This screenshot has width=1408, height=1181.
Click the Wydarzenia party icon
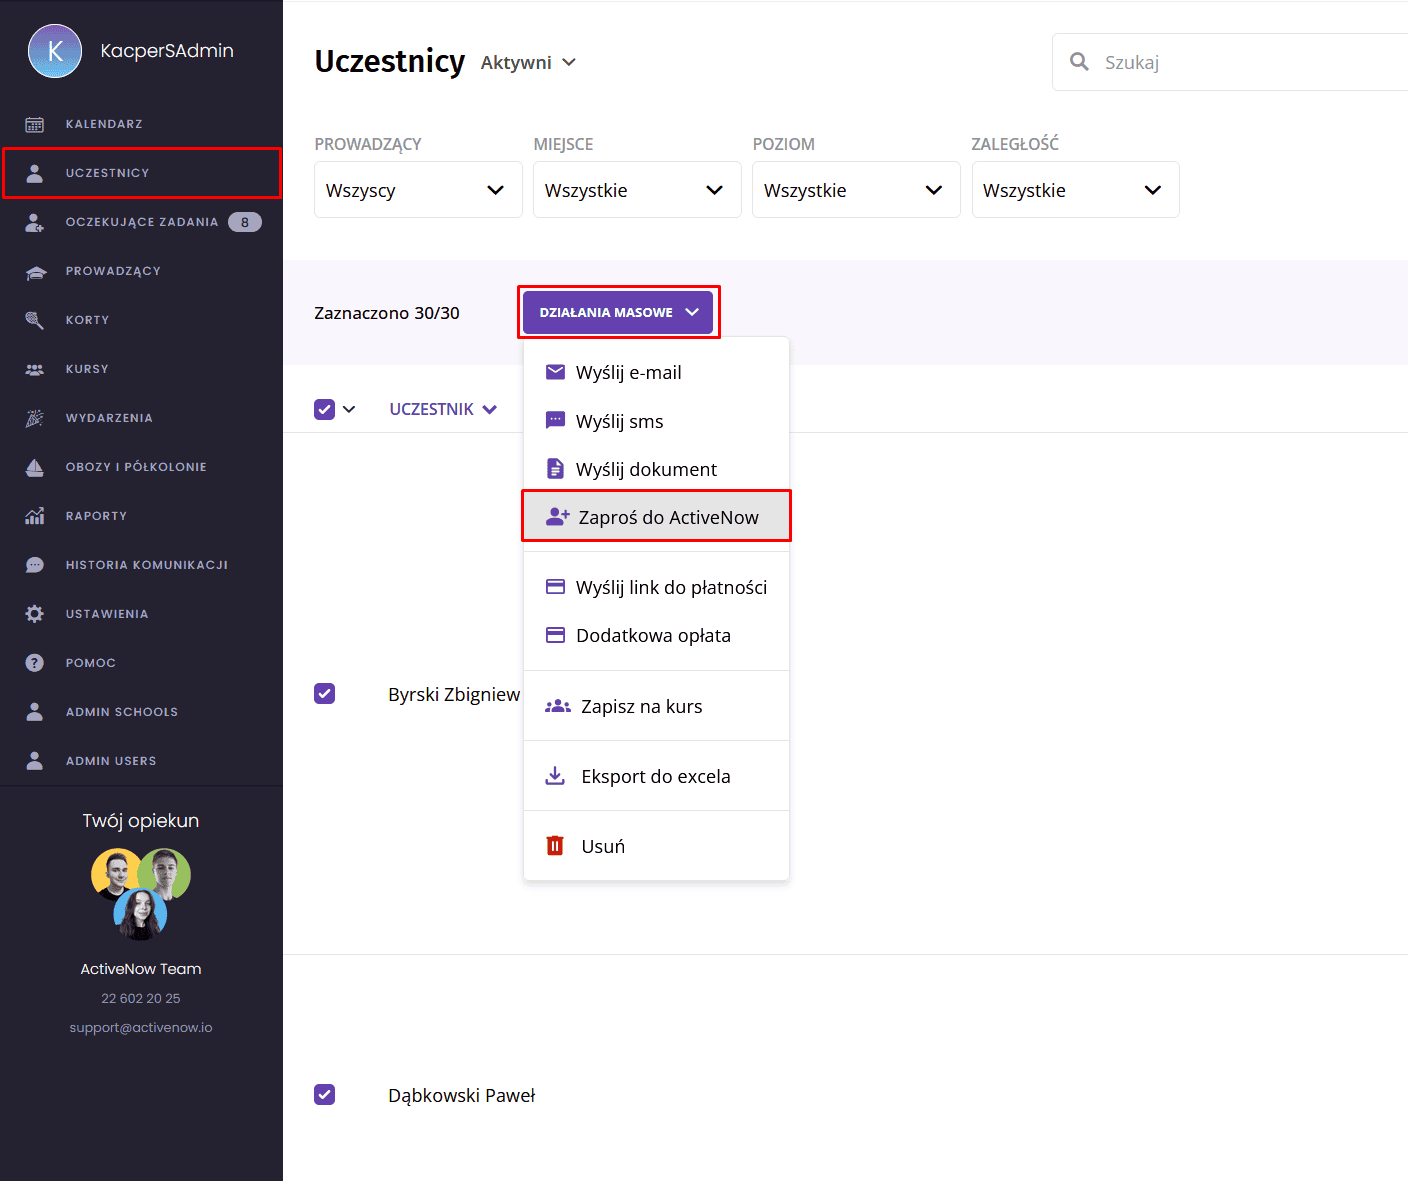tap(34, 418)
